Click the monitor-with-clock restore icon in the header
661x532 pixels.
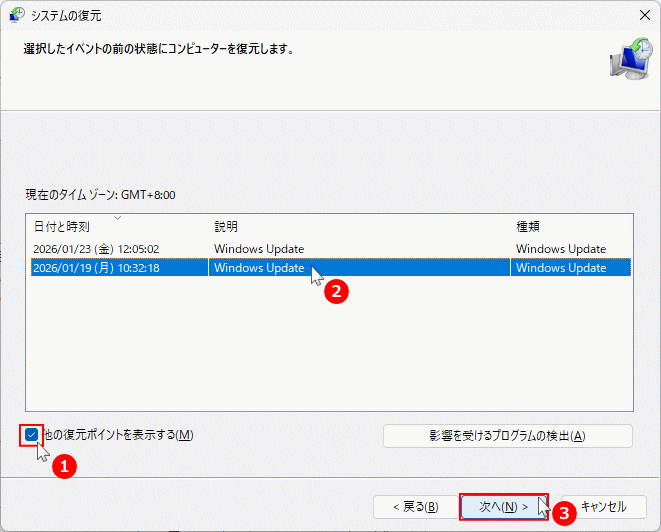631,59
